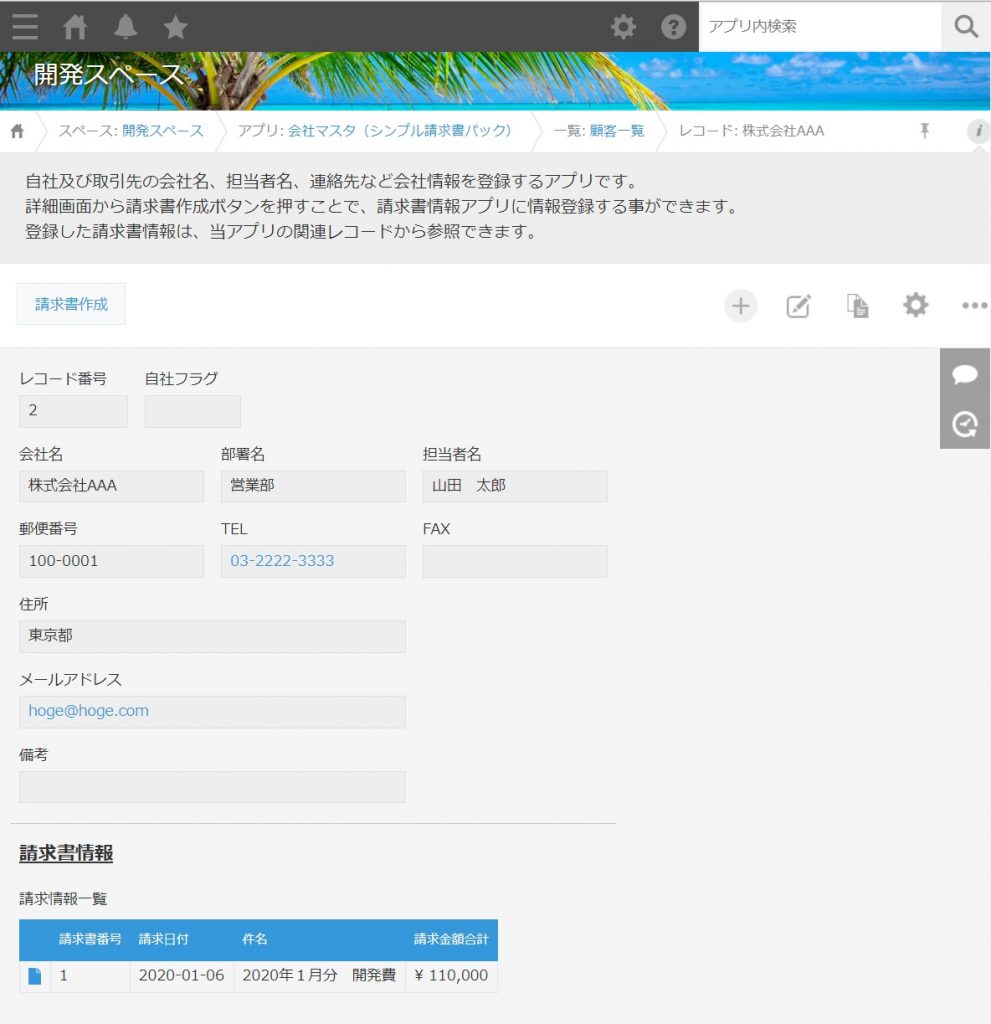Click the 請求金額合計 column header
The image size is (991, 1024).
[451, 939]
